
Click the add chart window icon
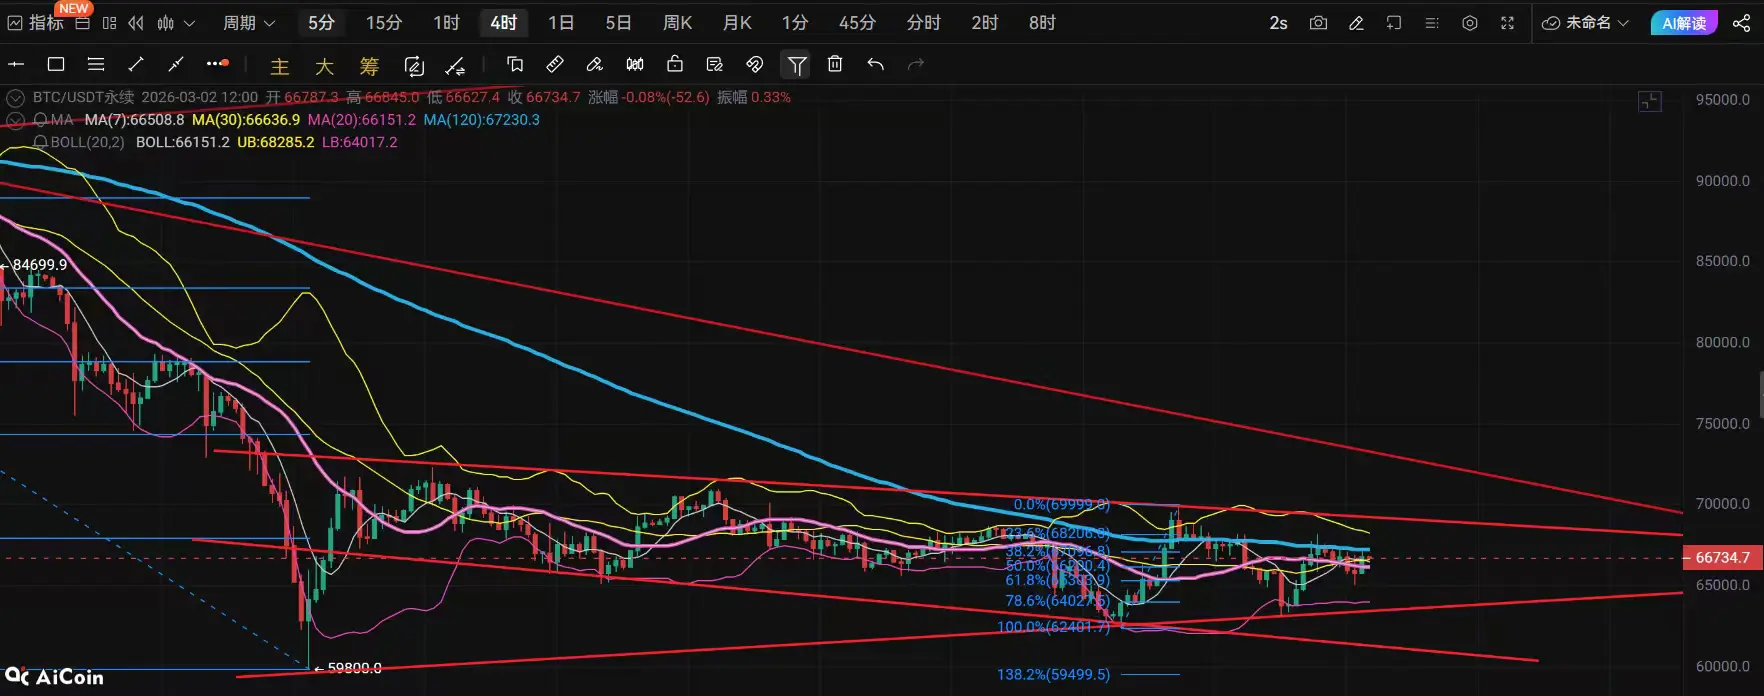[1394, 23]
